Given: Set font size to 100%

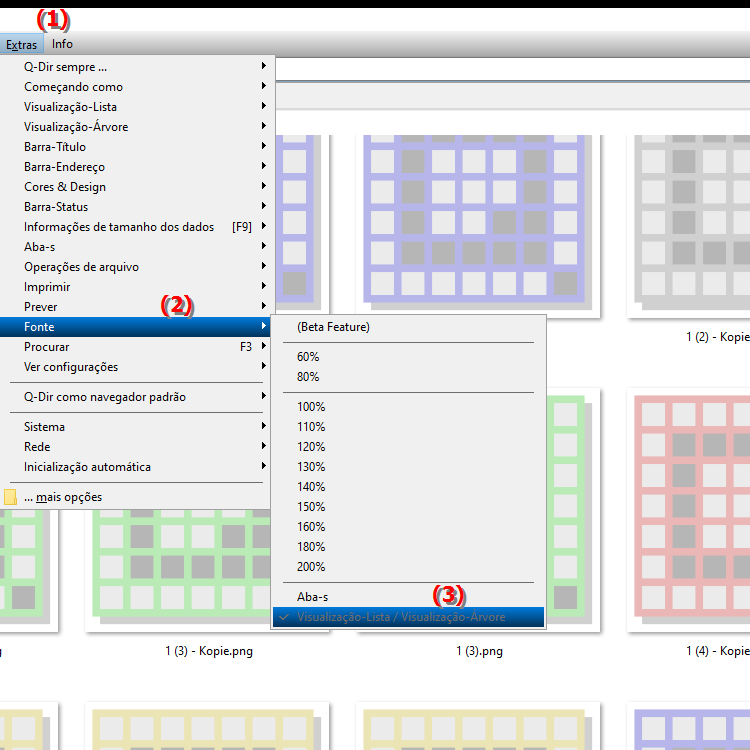Looking at the screenshot, I should coord(408,407).
